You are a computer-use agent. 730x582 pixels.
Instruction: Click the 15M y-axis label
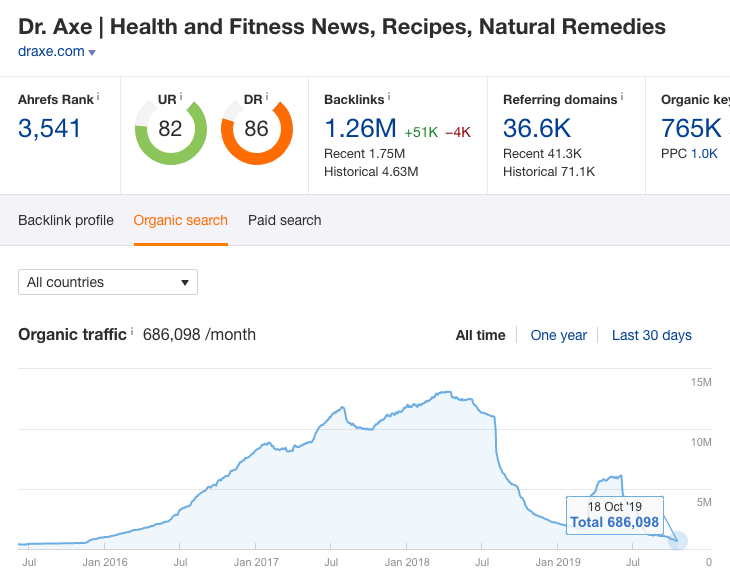pos(701,382)
